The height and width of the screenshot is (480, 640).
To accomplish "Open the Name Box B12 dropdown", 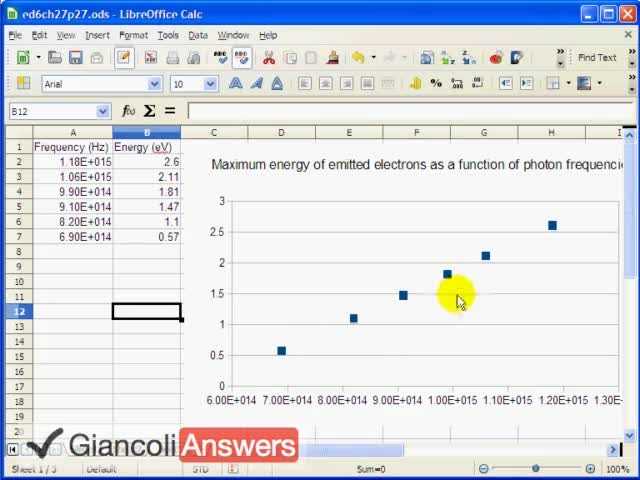I will point(102,111).
